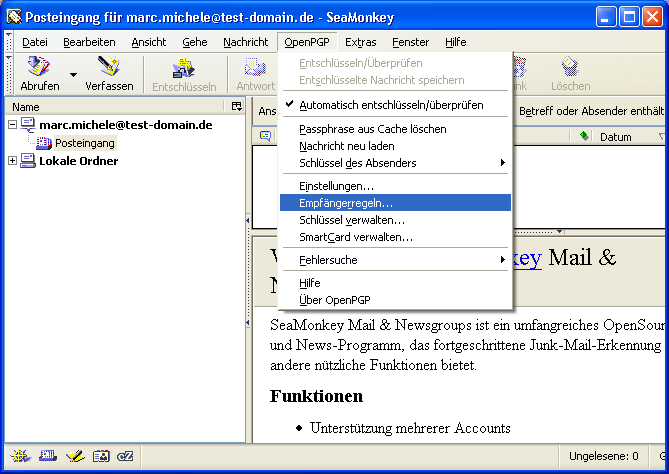
Task: Click the Name column header
Action: pyautogui.click(x=116, y=106)
